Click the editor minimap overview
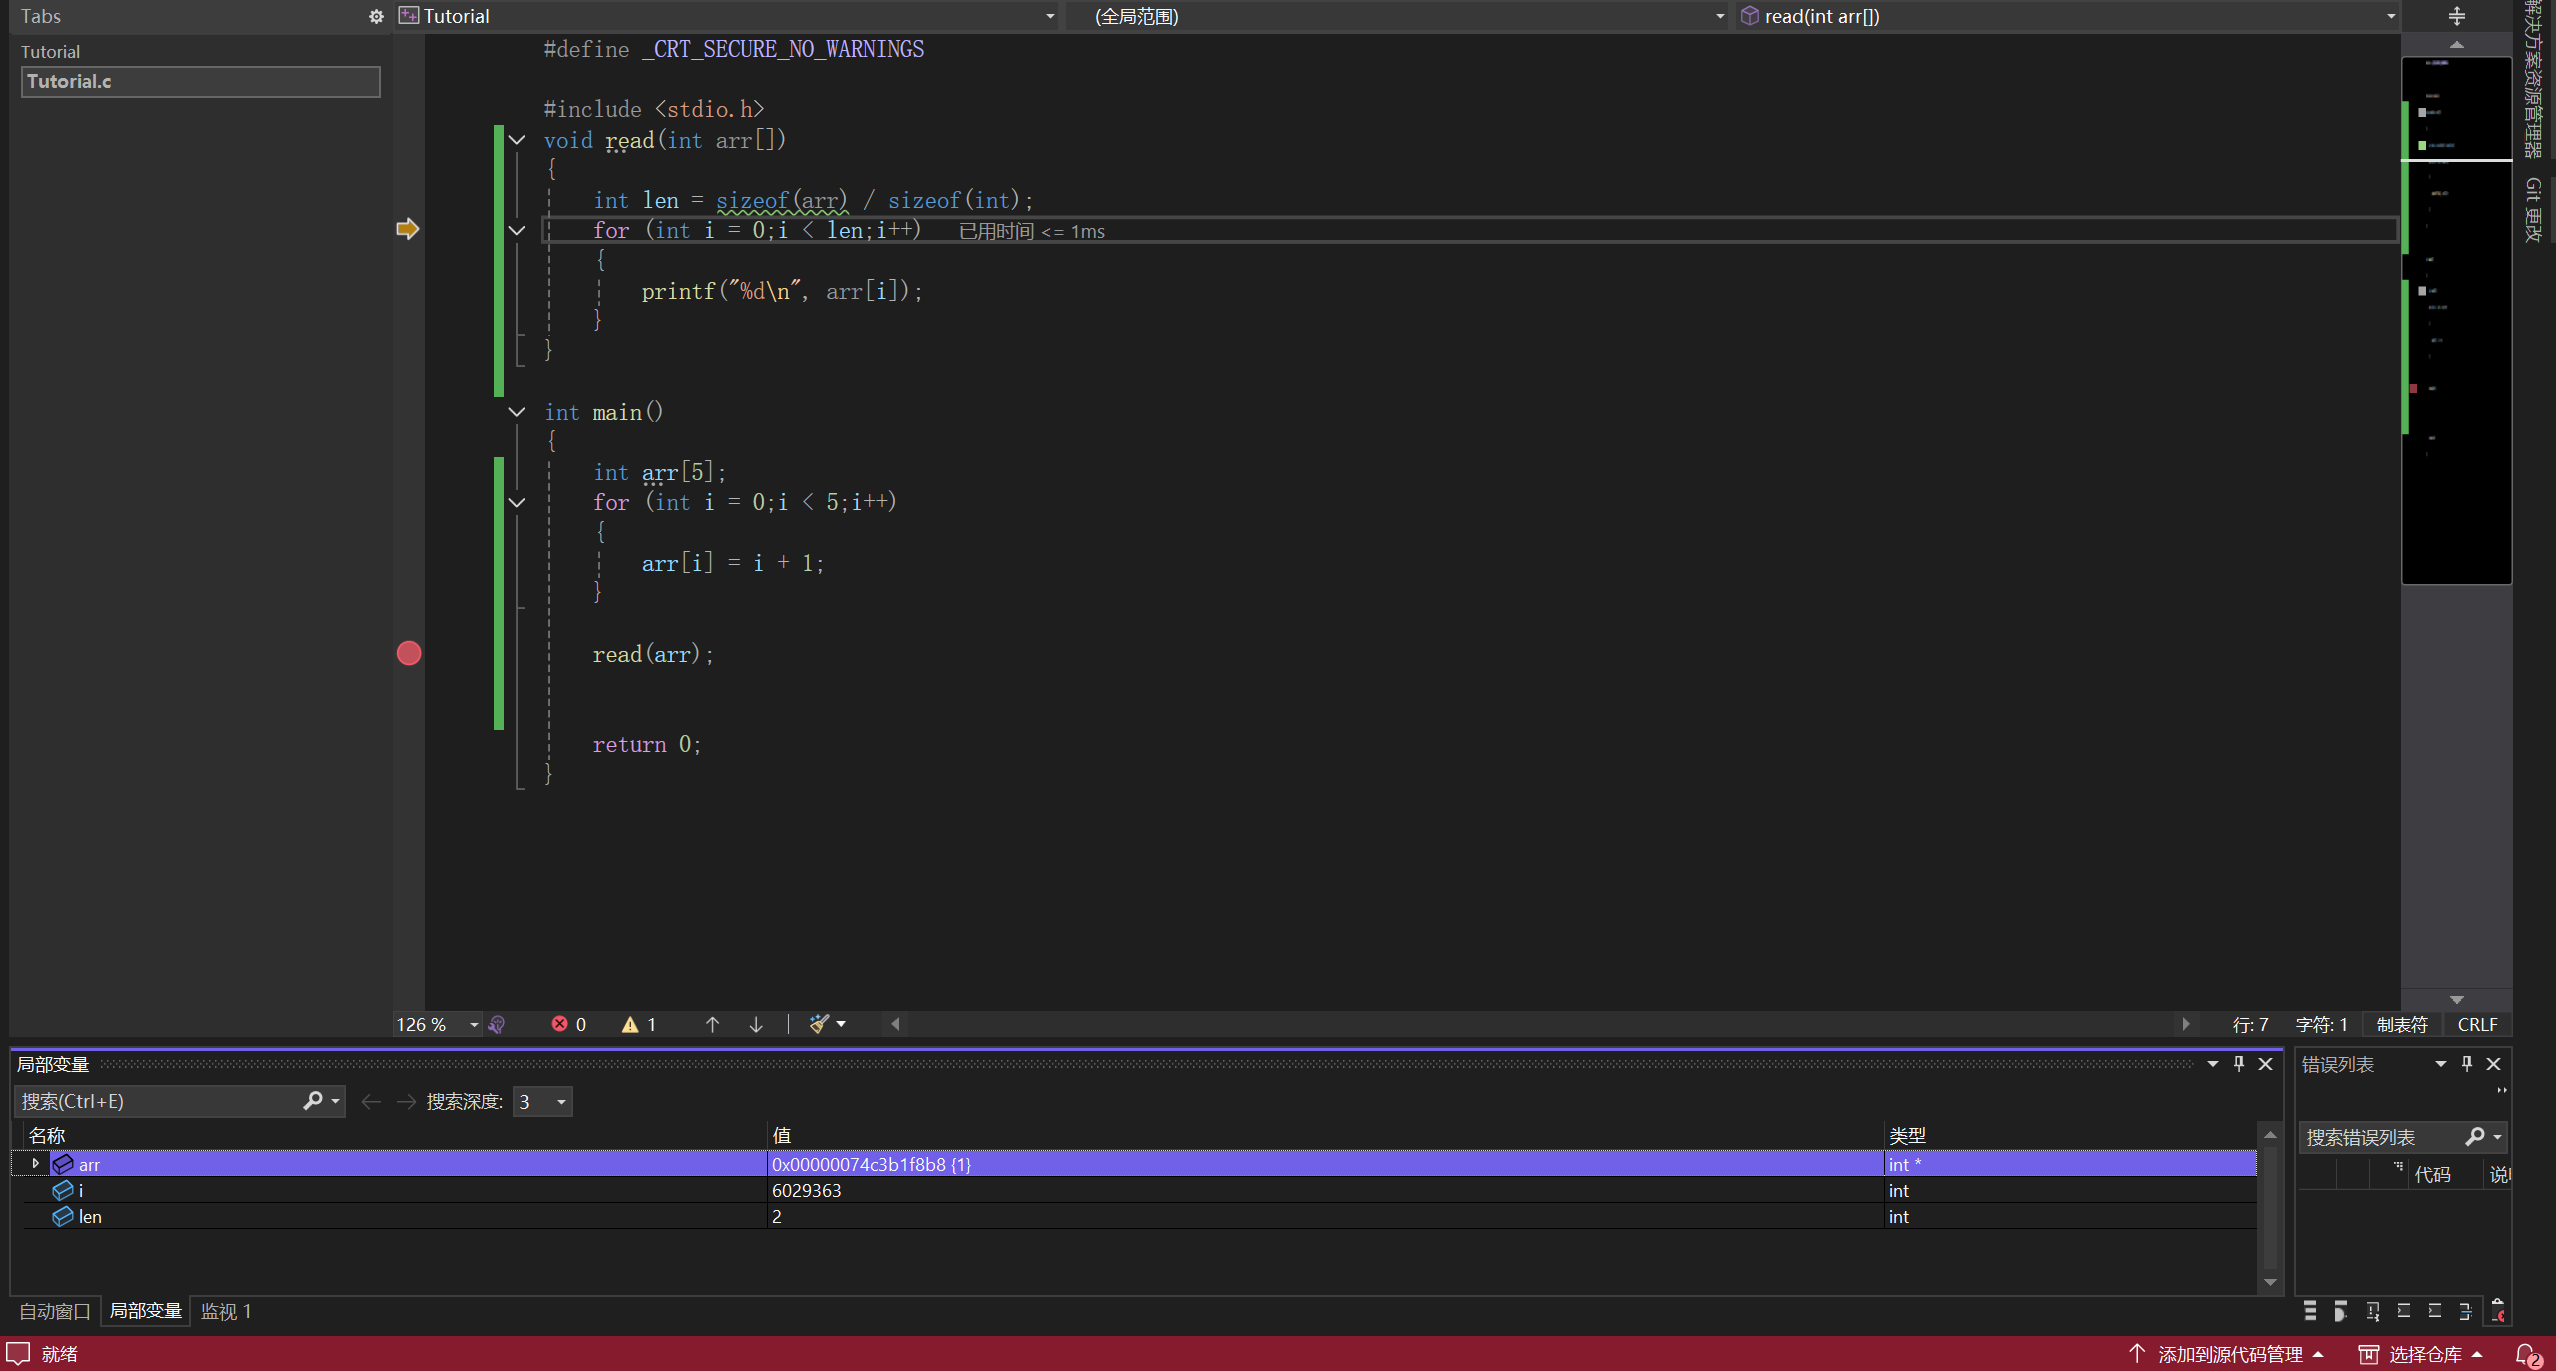 2456,320
